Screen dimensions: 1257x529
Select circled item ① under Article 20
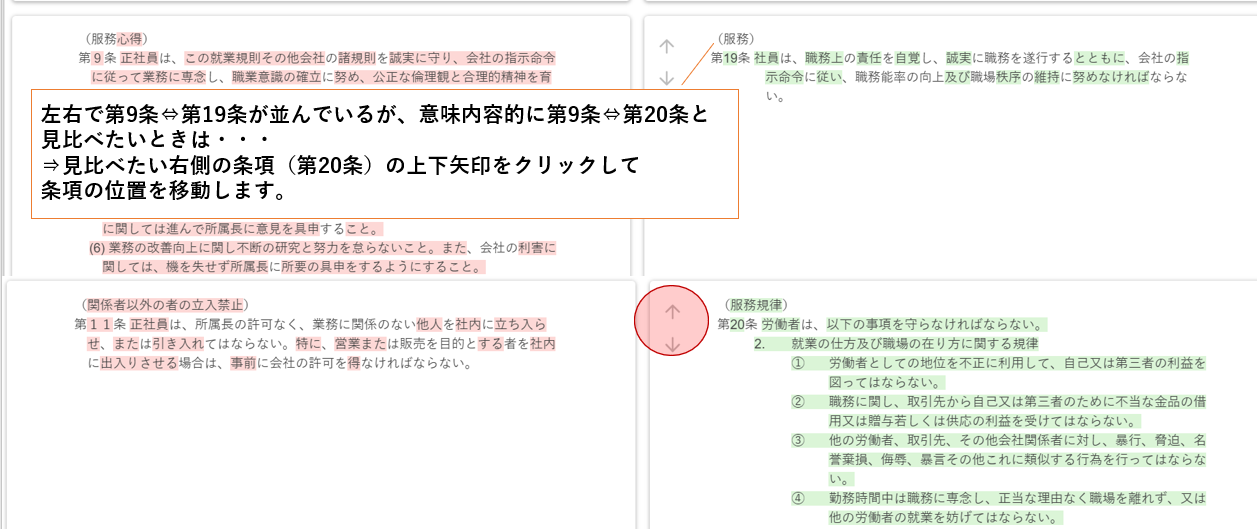click(797, 363)
